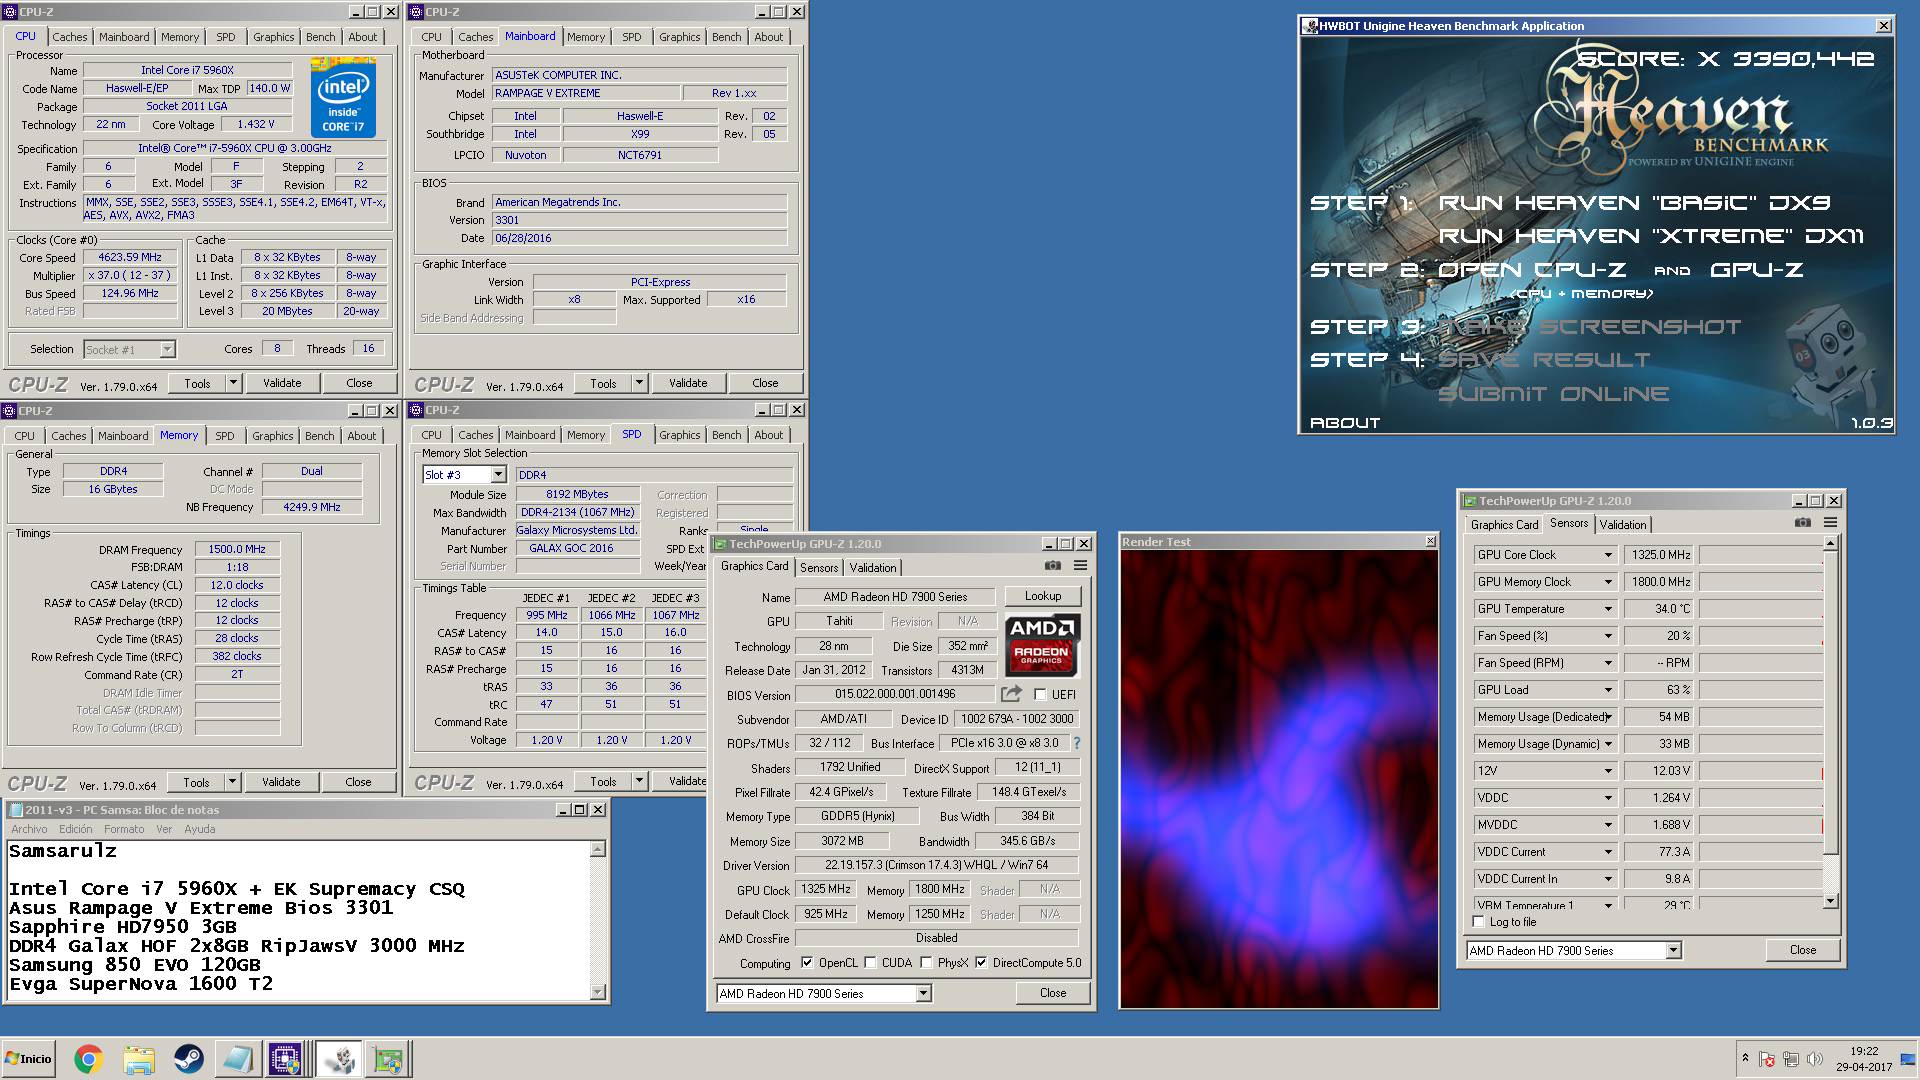Click inside the Notepad text area
The width and height of the screenshot is (1920, 1080).
[298, 920]
